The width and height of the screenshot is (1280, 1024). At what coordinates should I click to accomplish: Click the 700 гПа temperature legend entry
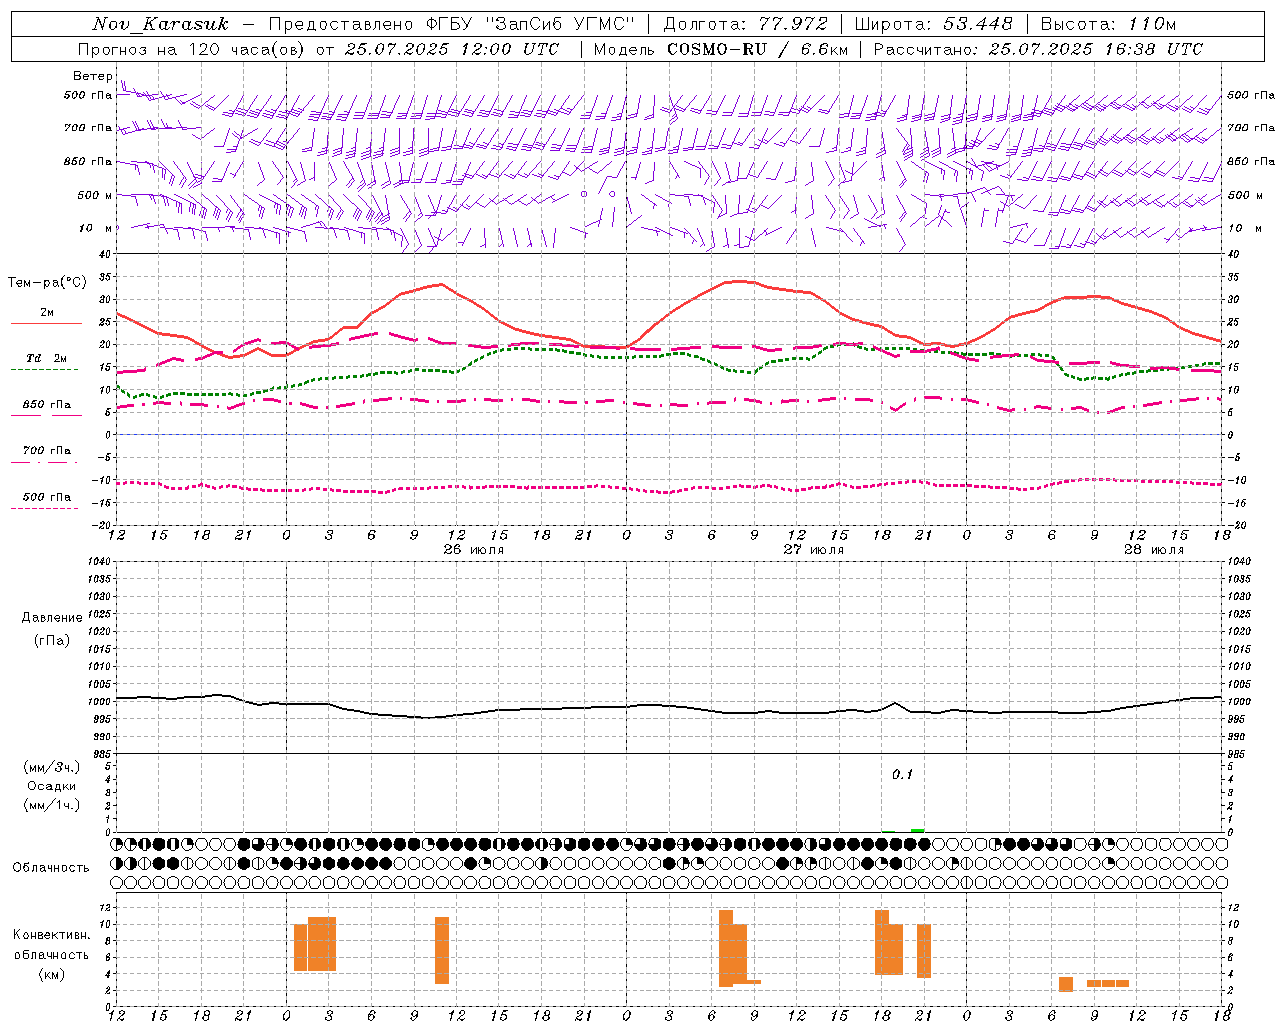[47, 451]
